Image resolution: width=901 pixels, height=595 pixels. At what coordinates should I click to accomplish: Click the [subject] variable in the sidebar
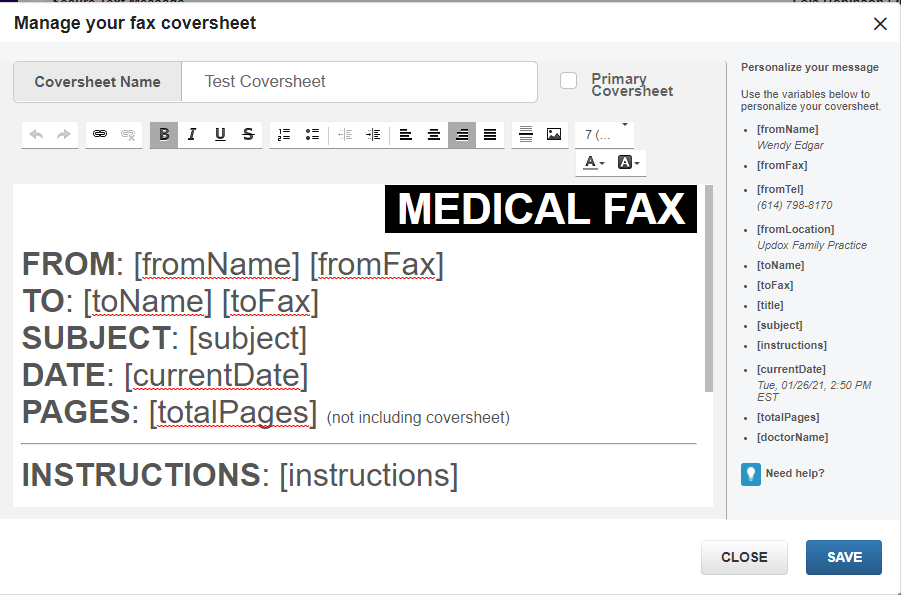pyautogui.click(x=779, y=325)
